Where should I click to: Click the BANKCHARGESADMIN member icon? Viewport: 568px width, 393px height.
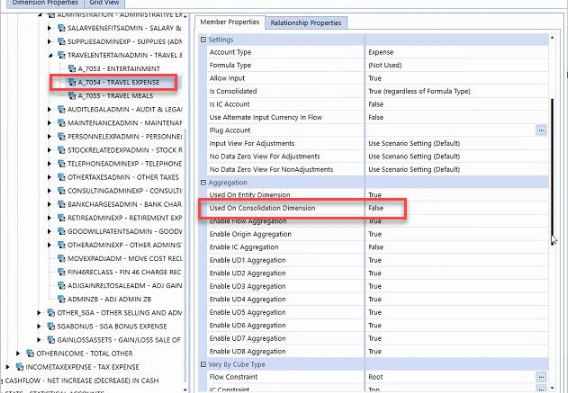62,204
